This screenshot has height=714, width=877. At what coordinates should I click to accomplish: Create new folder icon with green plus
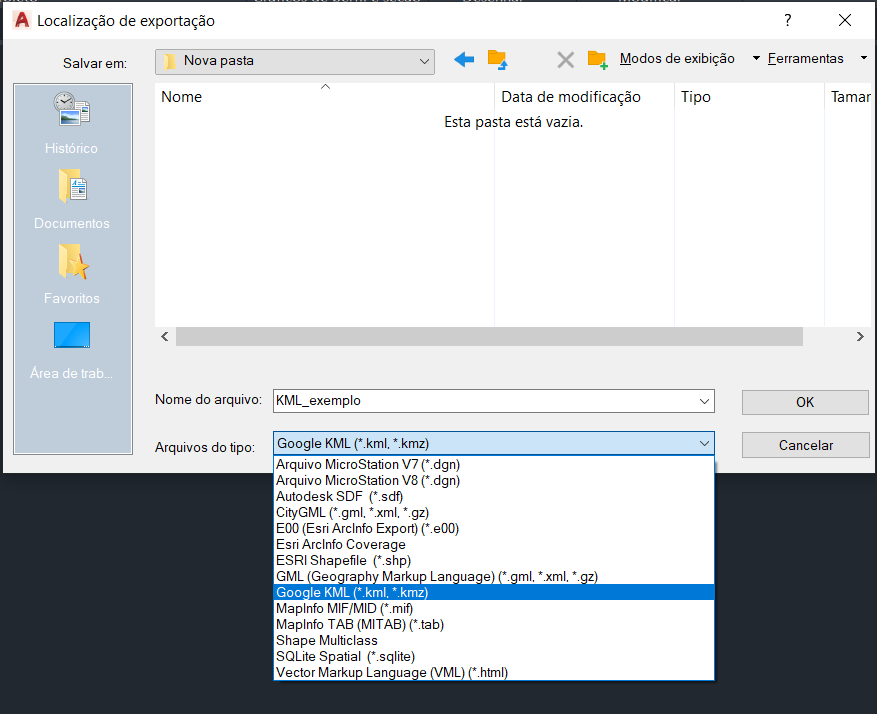pyautogui.click(x=597, y=60)
